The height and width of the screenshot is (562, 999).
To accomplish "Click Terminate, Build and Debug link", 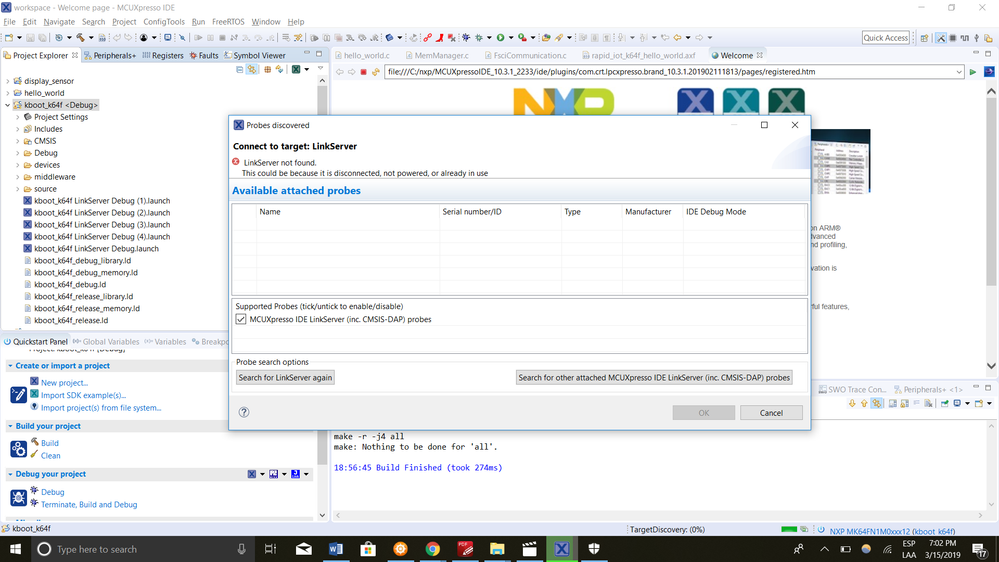I will tap(89, 505).
